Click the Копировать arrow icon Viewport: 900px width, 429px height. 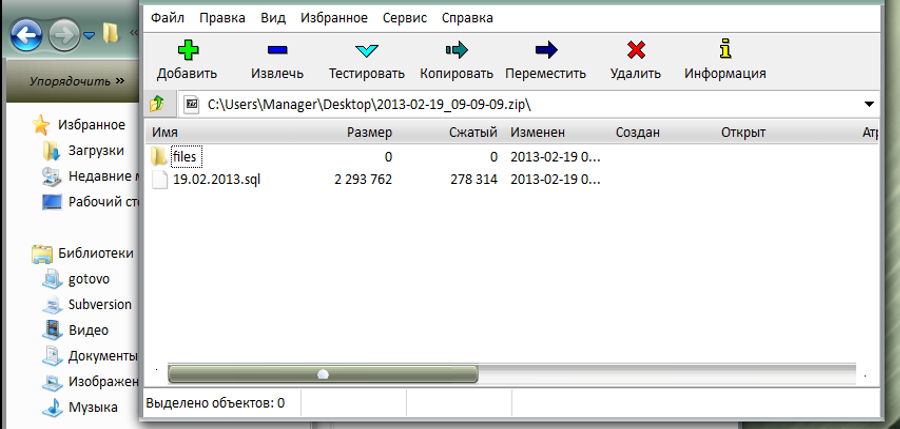(456, 51)
